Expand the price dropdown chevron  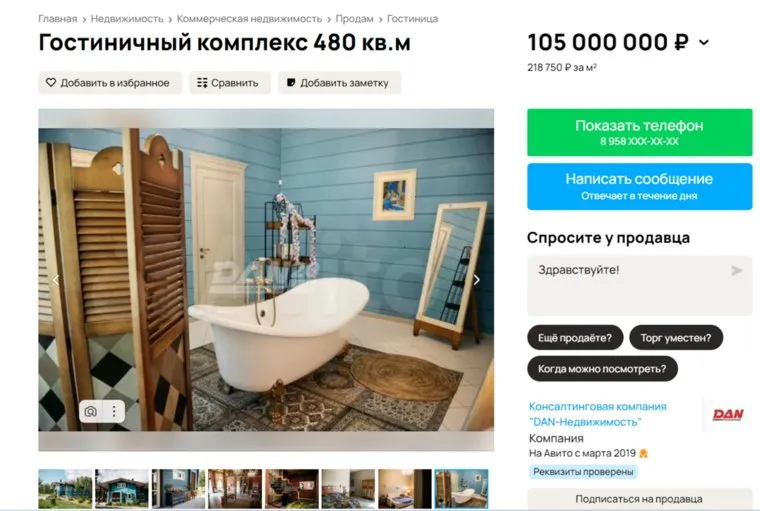click(x=704, y=43)
